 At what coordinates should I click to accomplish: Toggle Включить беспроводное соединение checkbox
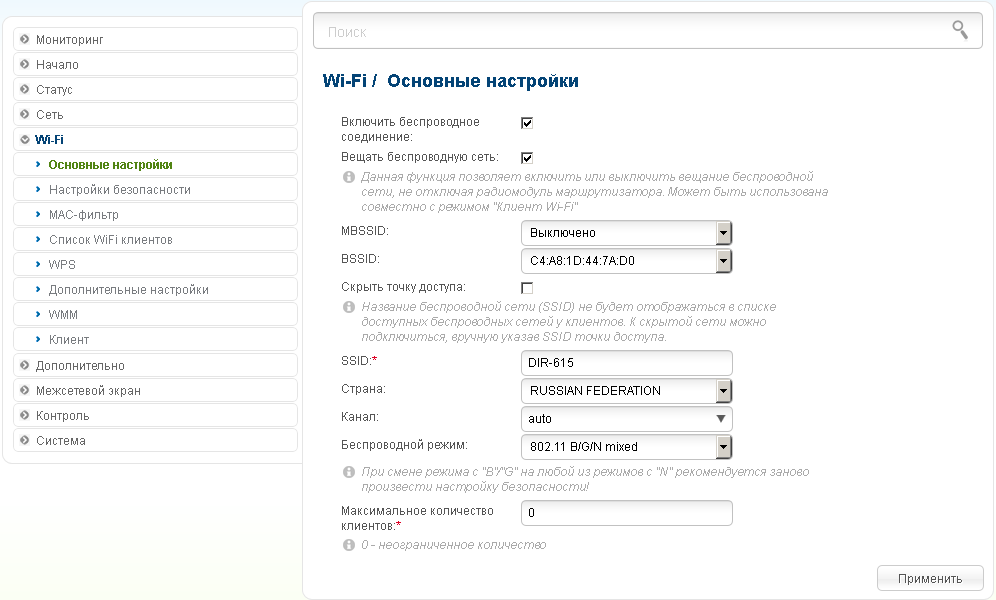(x=527, y=123)
